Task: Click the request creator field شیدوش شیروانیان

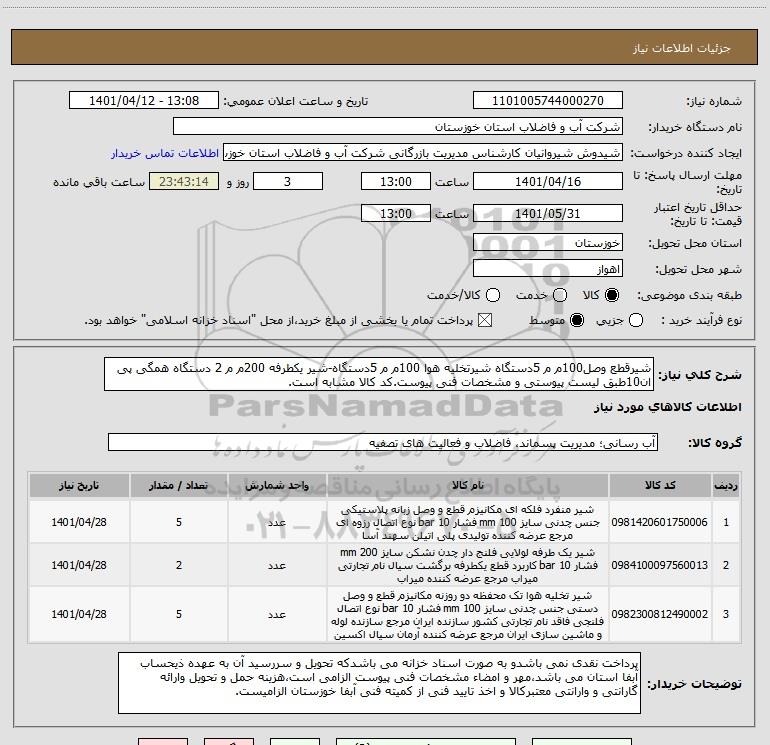Action: point(423,153)
